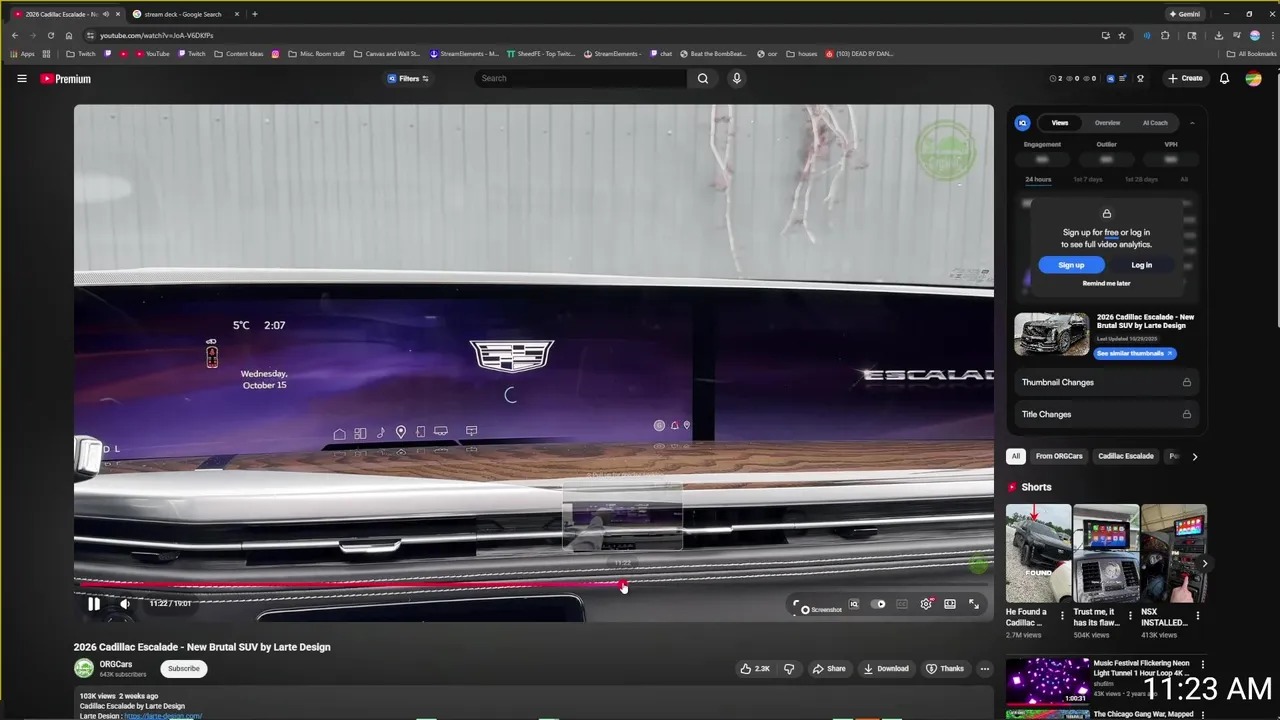Go to YouTube Premium home logo
The height and width of the screenshot is (720, 1280).
tap(66, 78)
